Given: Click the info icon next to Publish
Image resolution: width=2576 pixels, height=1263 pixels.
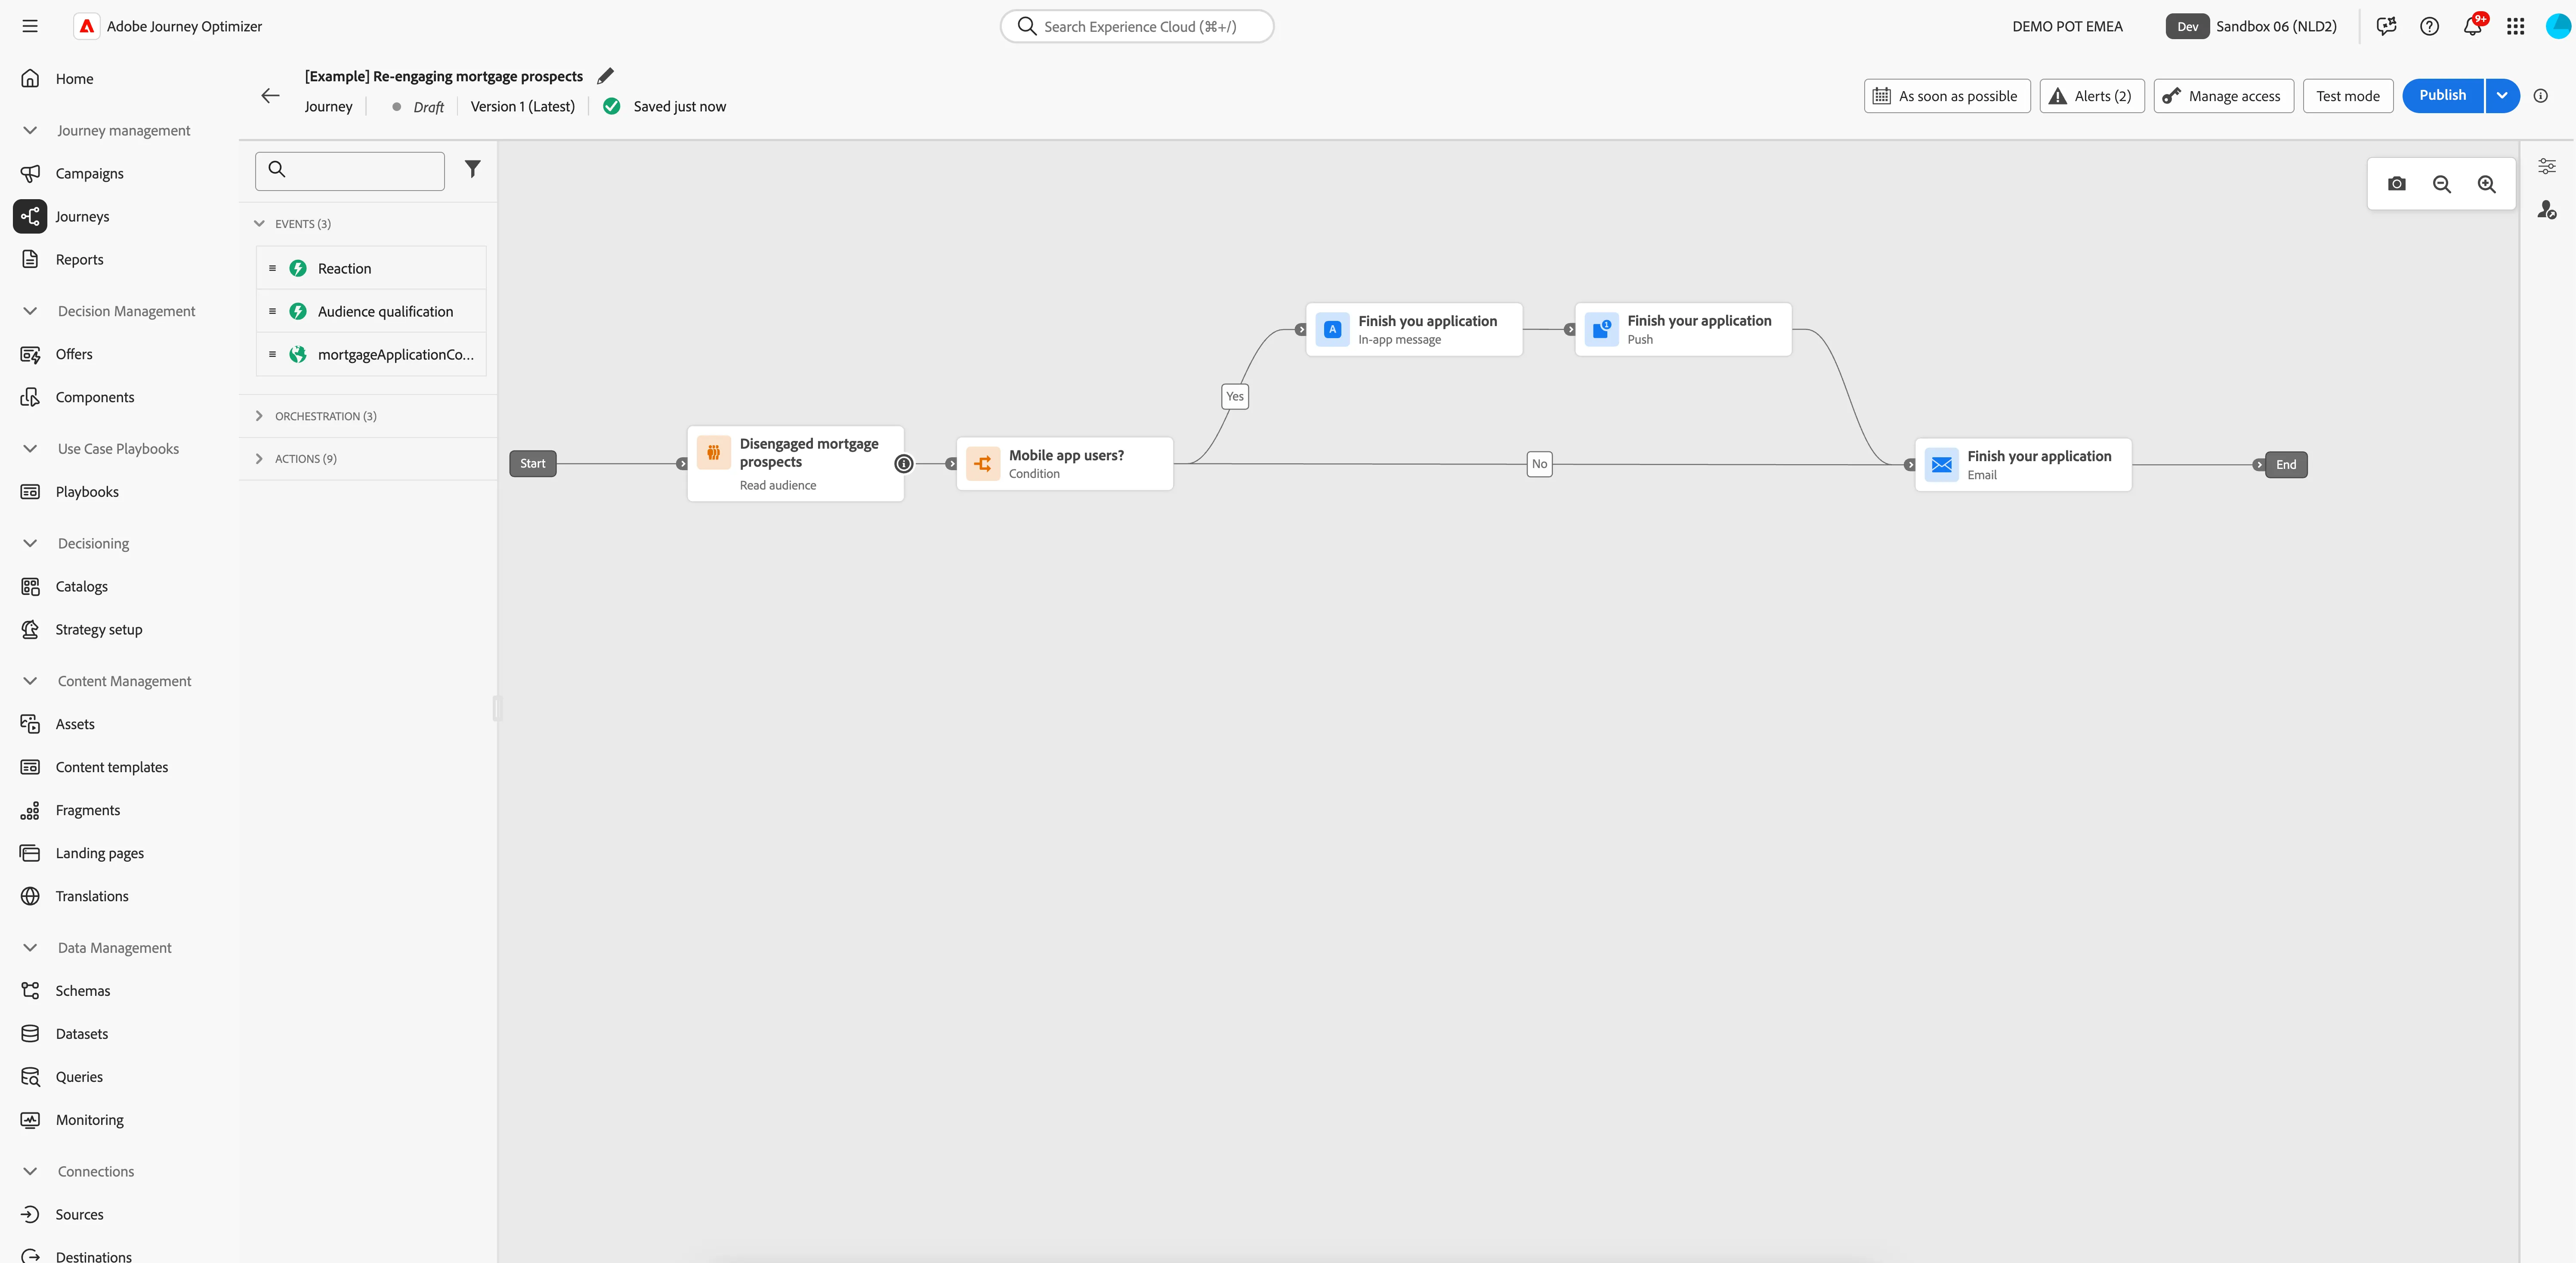Looking at the screenshot, I should pyautogui.click(x=2540, y=96).
